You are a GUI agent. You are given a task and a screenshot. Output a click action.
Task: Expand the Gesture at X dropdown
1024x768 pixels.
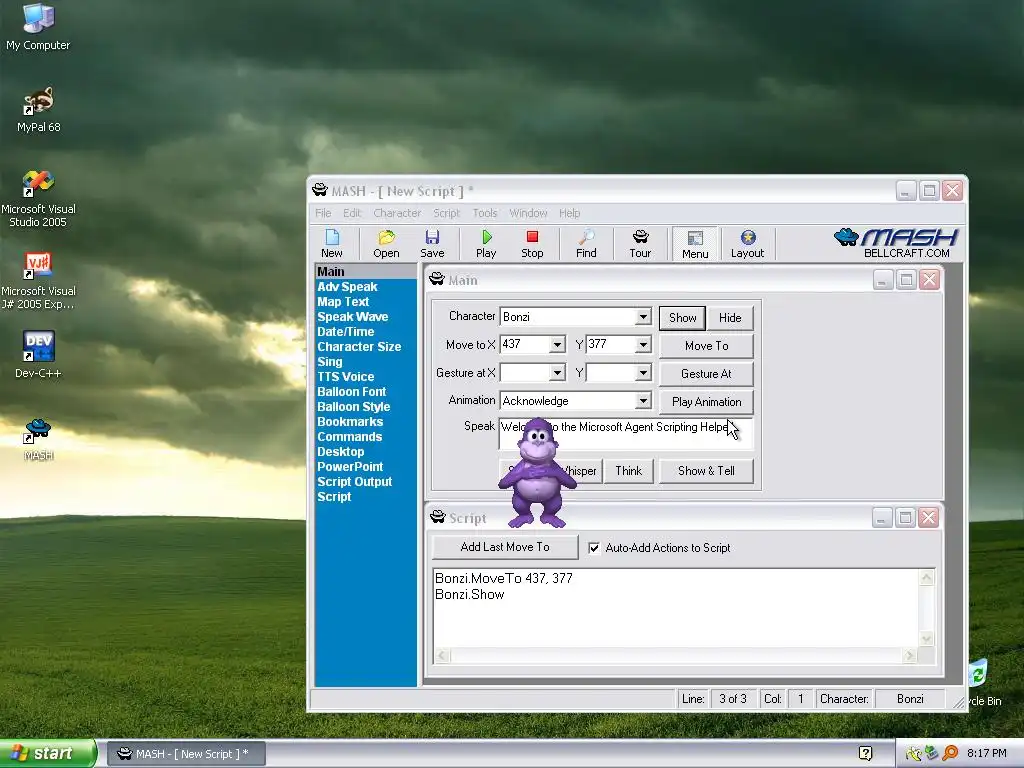click(557, 373)
